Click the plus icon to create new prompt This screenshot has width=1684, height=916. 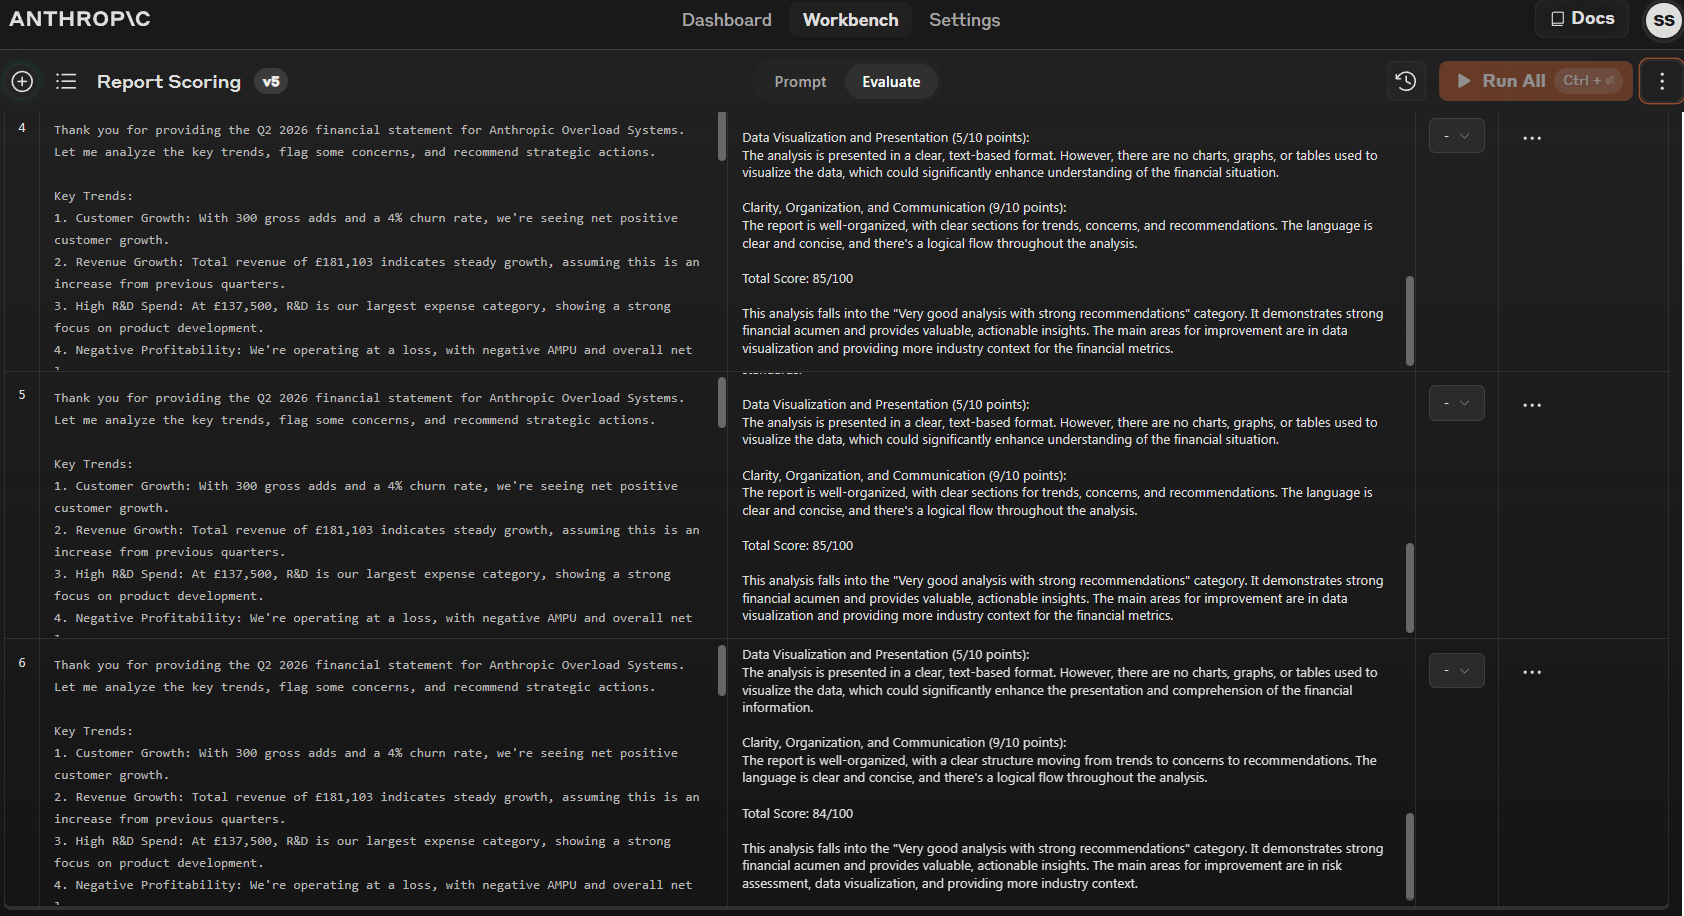[22, 82]
